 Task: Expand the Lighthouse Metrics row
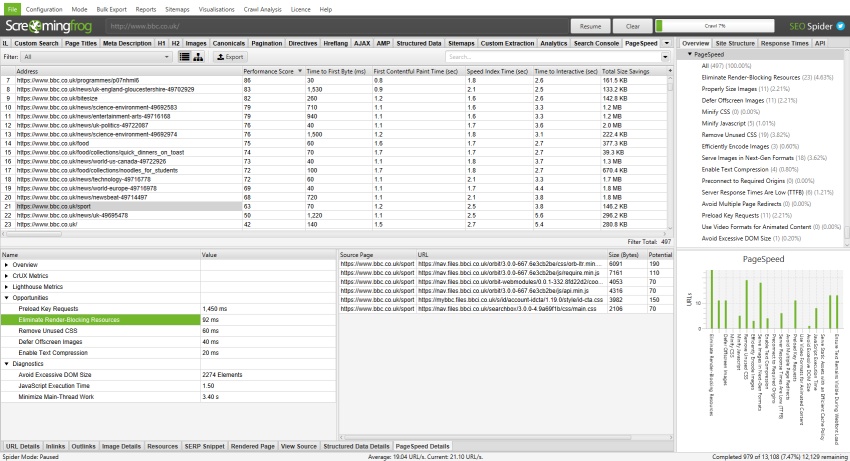pos(8,287)
